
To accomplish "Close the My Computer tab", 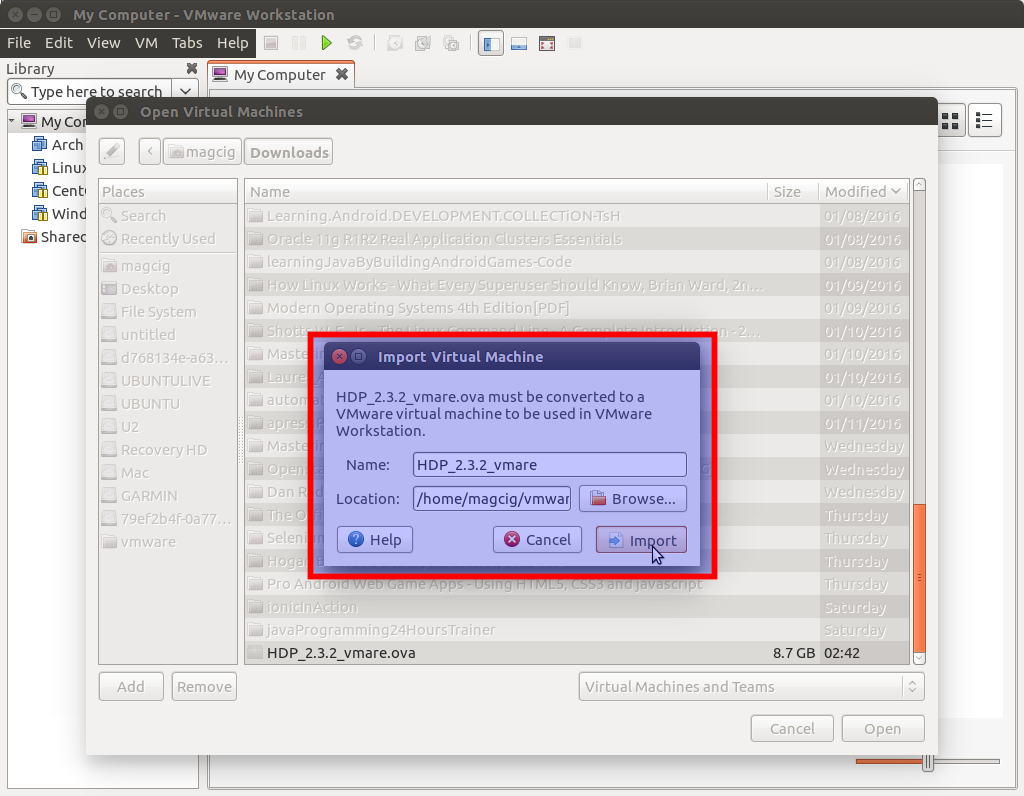I will 342,74.
